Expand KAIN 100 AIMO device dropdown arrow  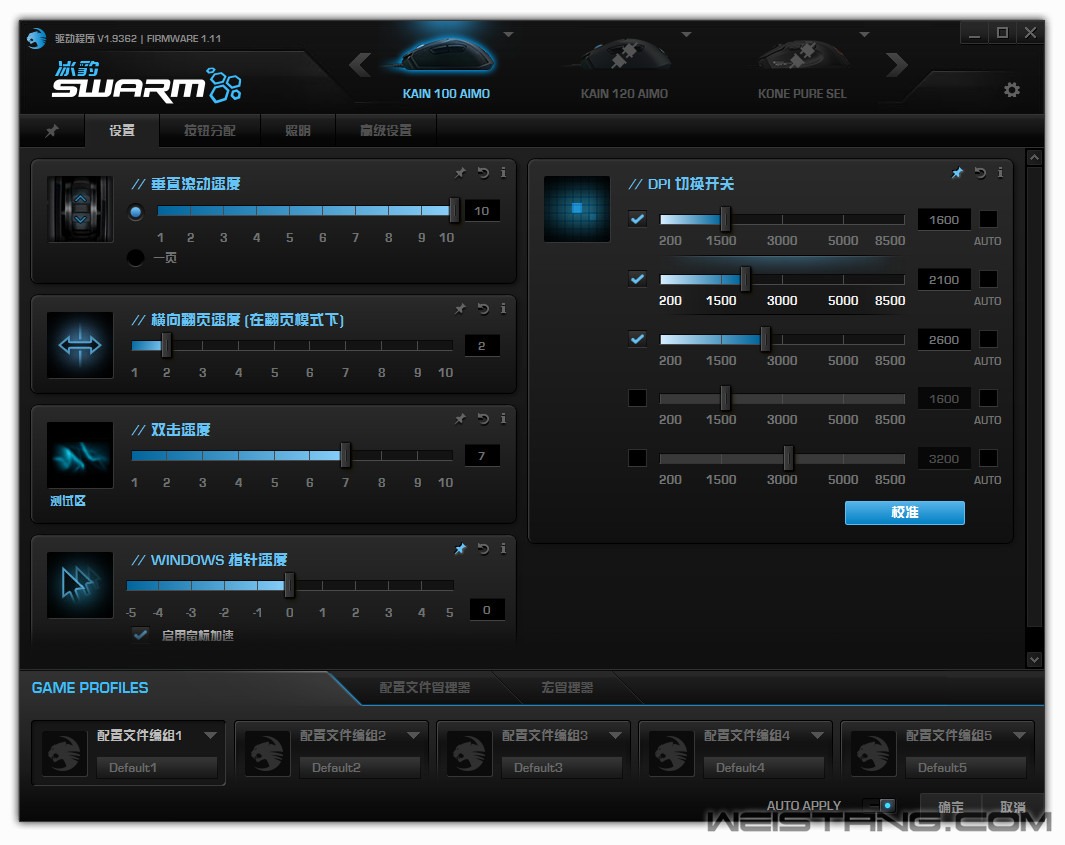click(x=508, y=34)
